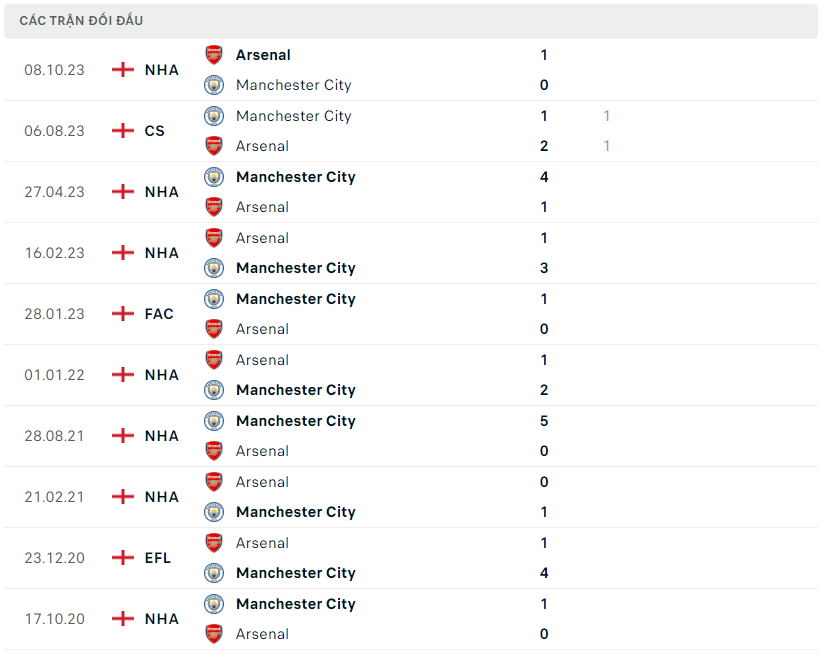
Task: Select Manchester City crest in 21.02.21 match
Action: pos(214,512)
